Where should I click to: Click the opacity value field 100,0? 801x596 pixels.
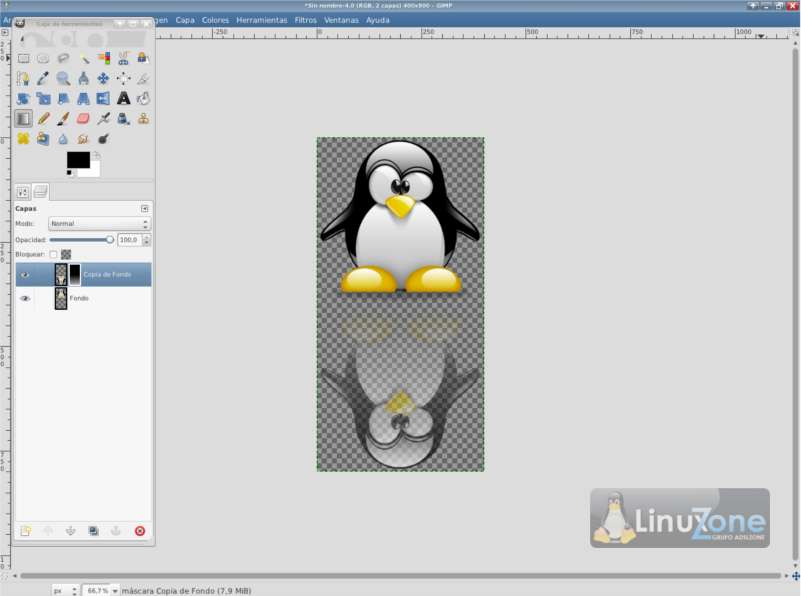coord(129,240)
